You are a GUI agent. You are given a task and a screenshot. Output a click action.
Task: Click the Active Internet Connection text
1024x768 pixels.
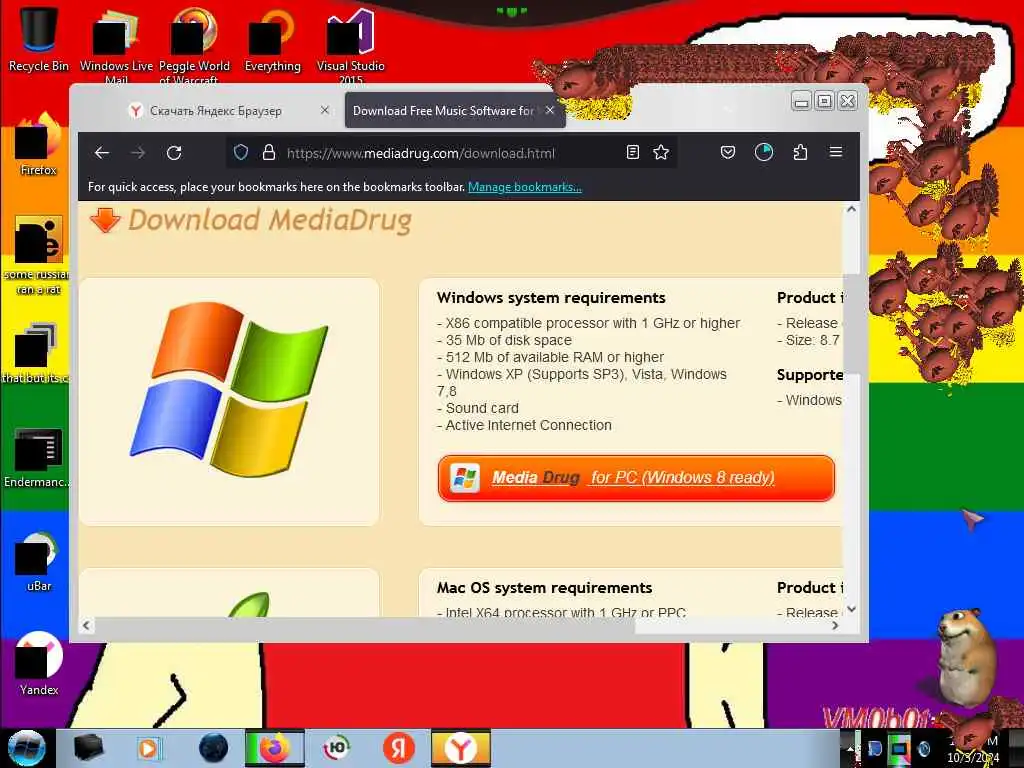point(524,425)
